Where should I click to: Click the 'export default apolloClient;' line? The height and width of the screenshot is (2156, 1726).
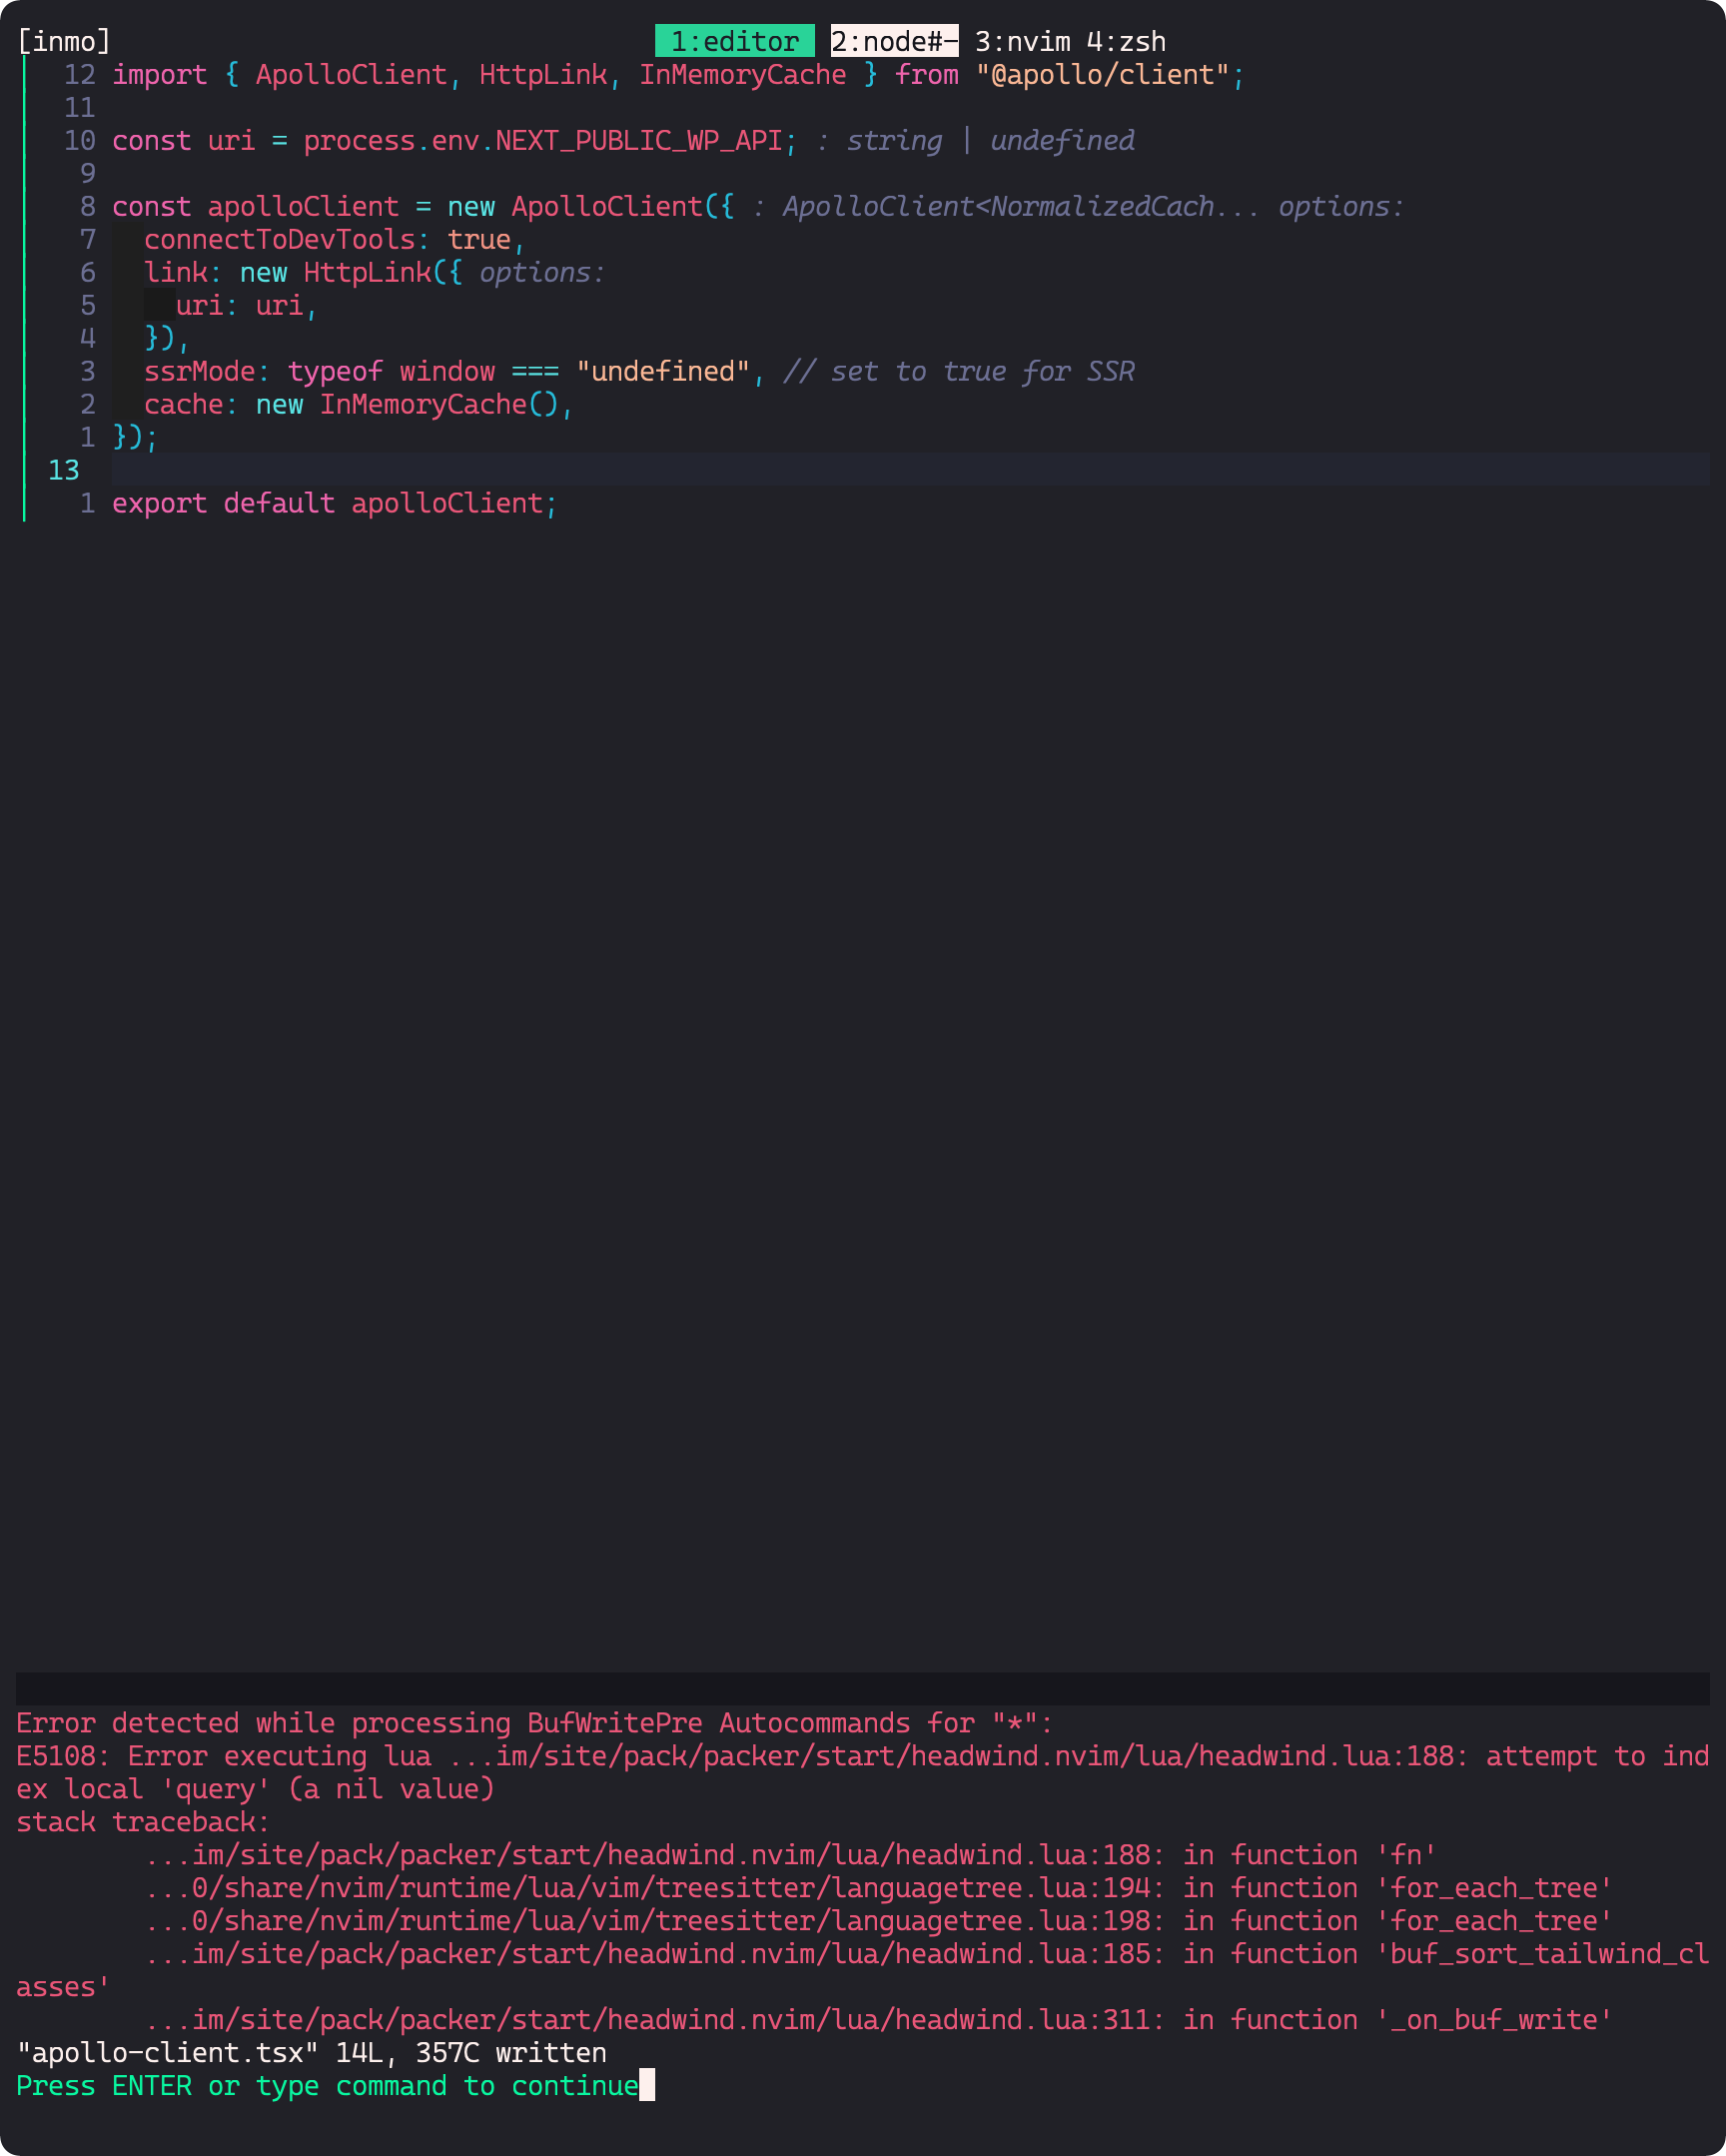335,504
